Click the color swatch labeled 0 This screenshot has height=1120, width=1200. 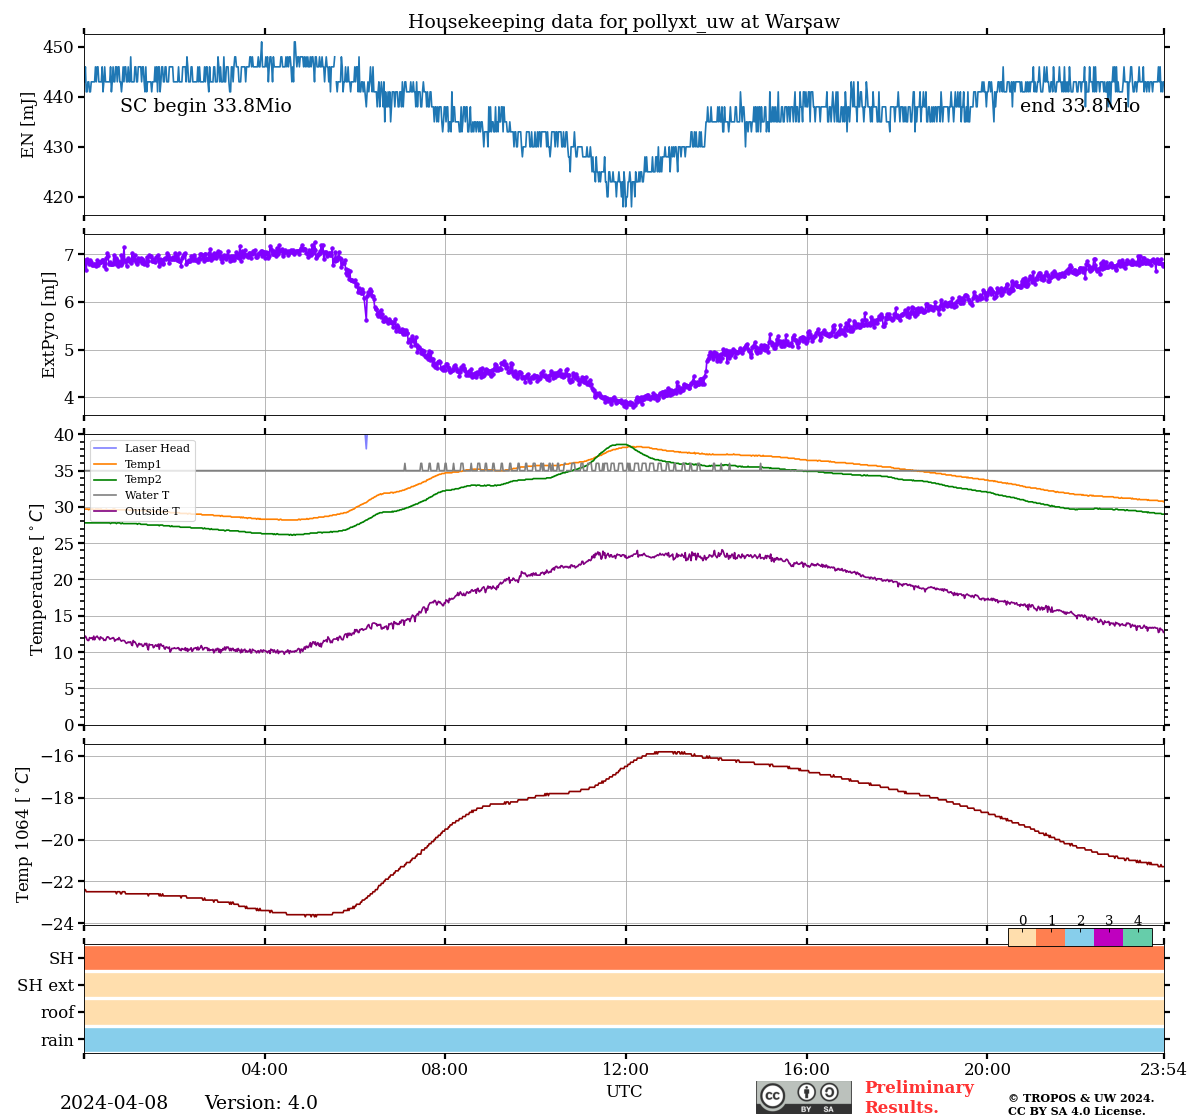(1022, 937)
